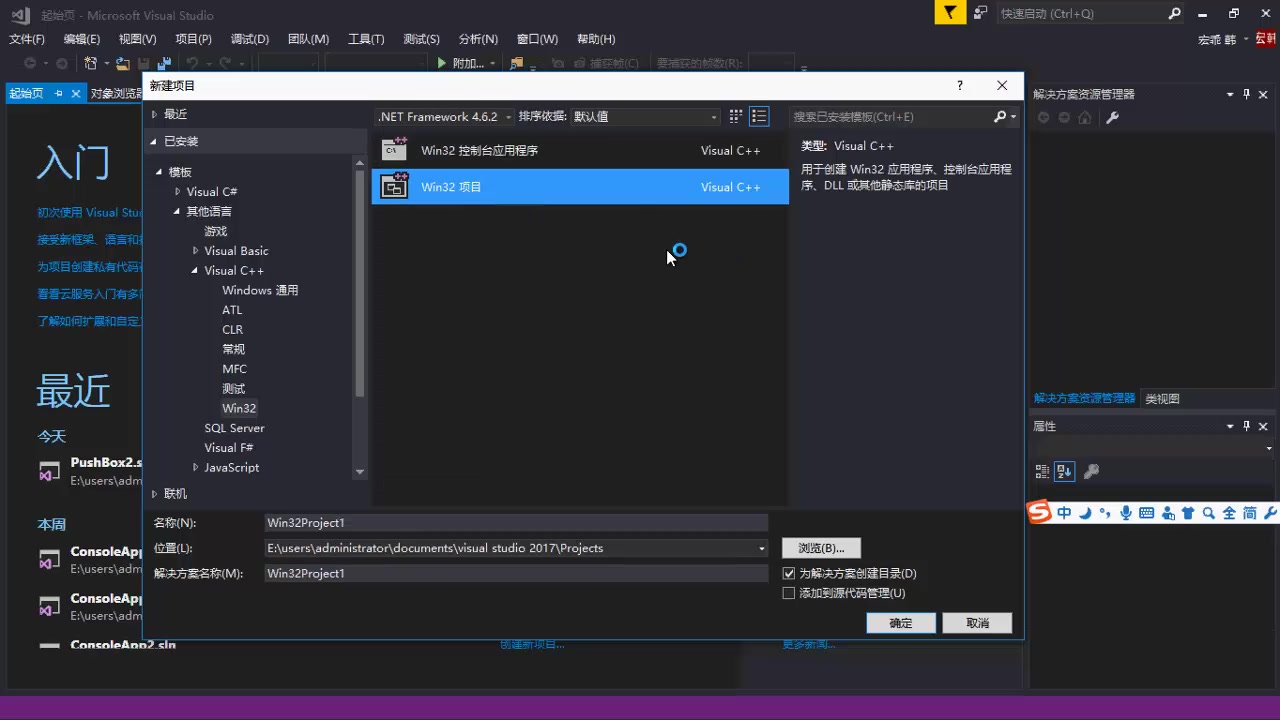Switch to the 类视图 tab
Viewport: 1280px width, 720px height.
coord(1162,398)
